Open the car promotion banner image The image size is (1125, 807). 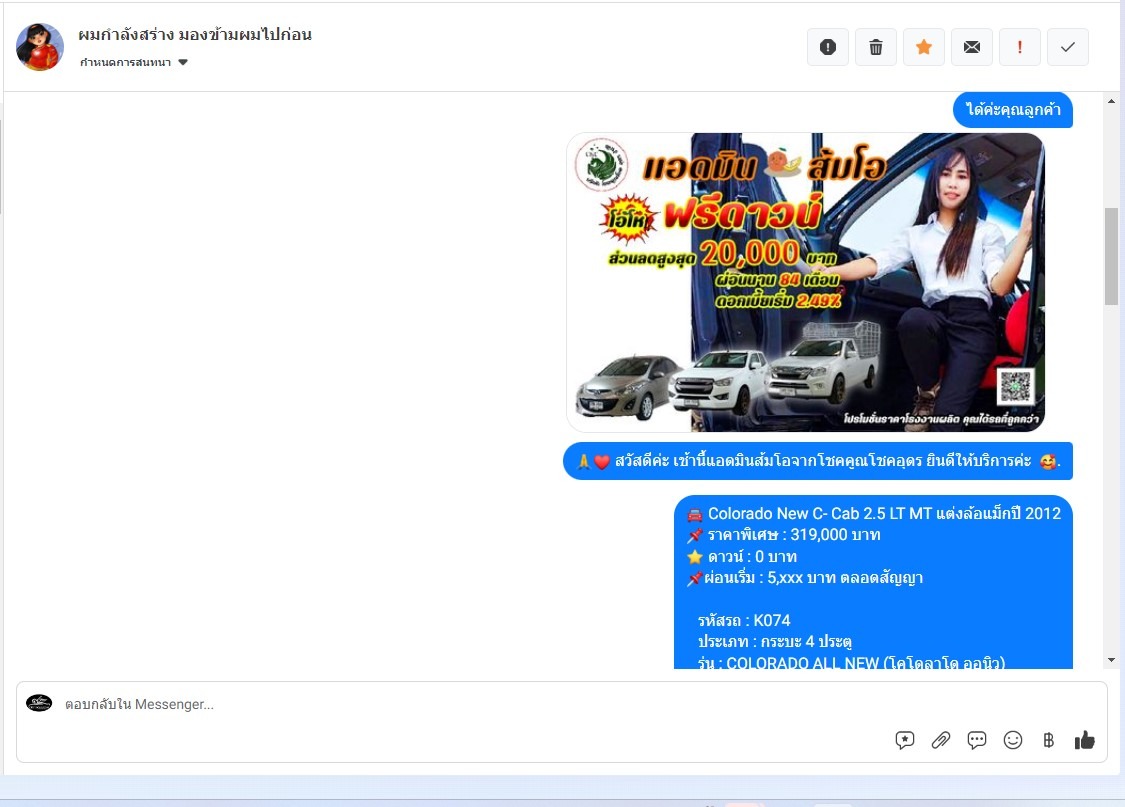[x=805, y=282]
